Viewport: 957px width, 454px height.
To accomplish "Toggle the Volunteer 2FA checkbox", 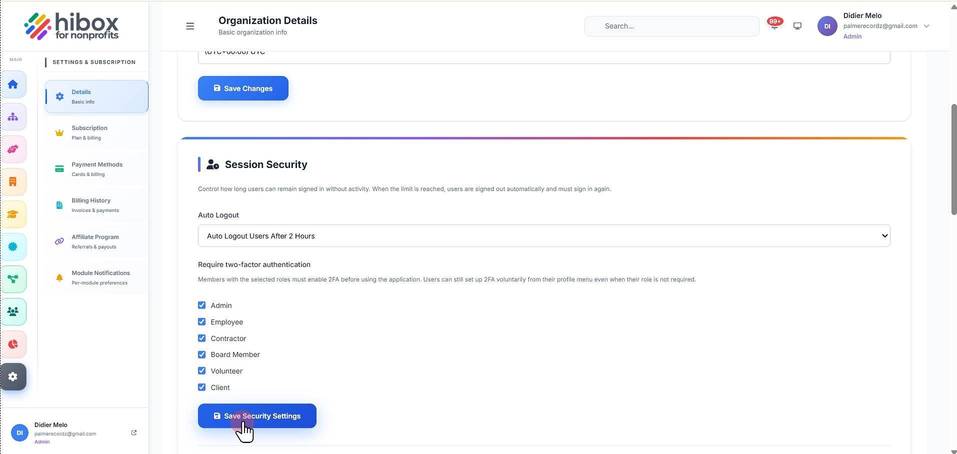I will pos(202,370).
